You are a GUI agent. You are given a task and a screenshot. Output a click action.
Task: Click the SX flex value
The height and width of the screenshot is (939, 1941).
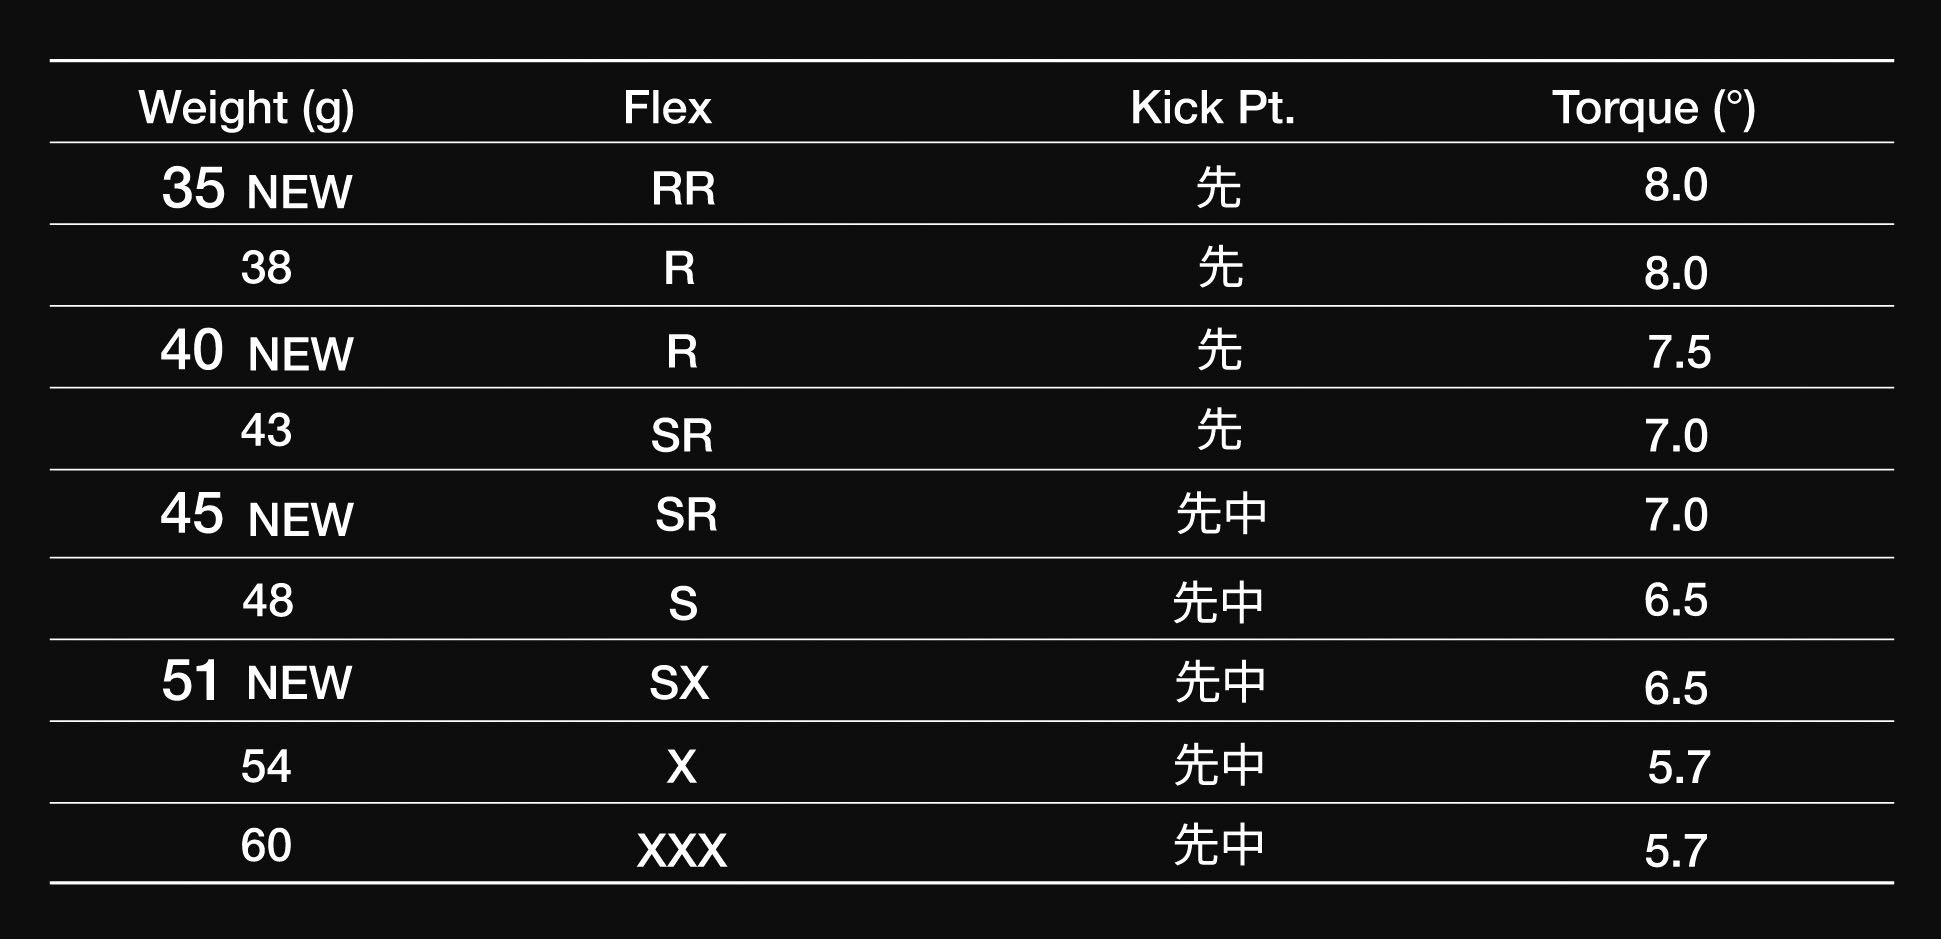[679, 683]
